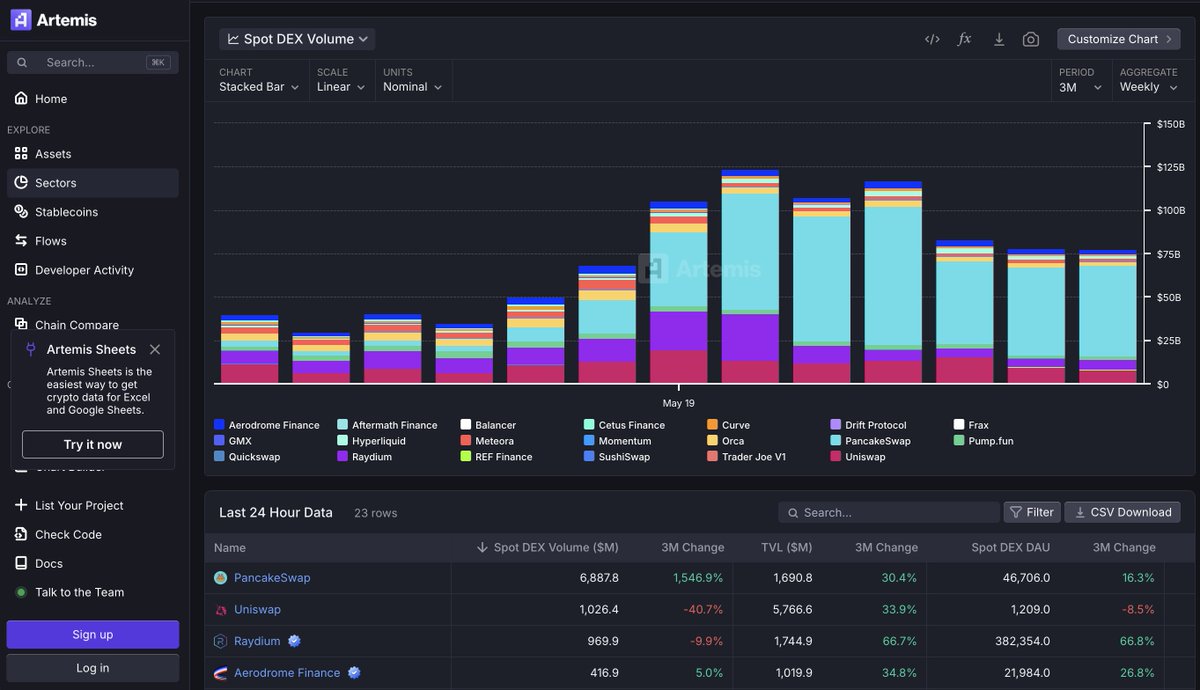This screenshot has height=690, width=1200.
Task: Click the CSV Download button
Action: (x=1121, y=512)
